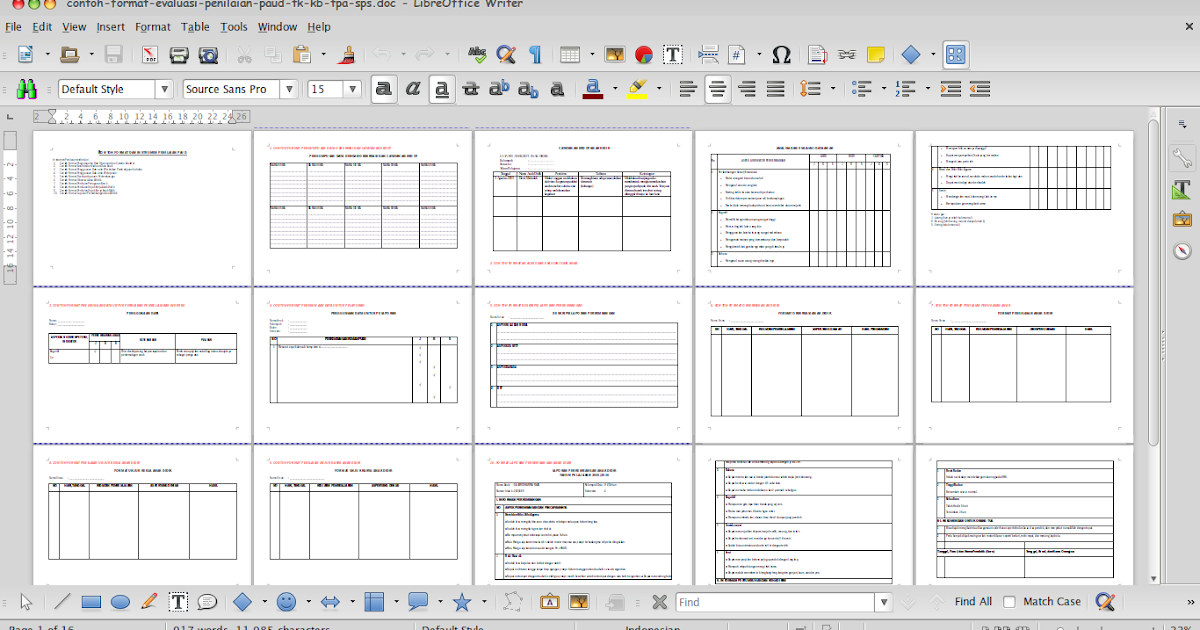Apply the font color swatch

coord(593,89)
